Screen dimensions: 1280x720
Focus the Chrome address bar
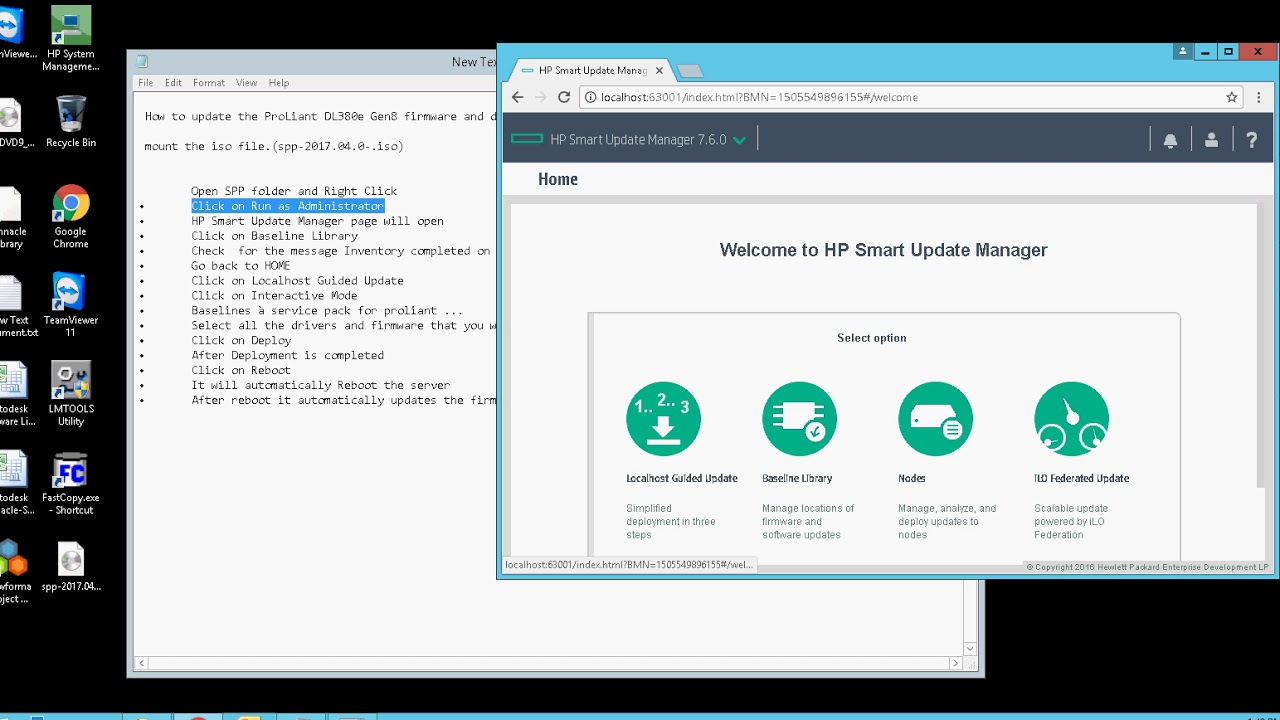click(910, 97)
